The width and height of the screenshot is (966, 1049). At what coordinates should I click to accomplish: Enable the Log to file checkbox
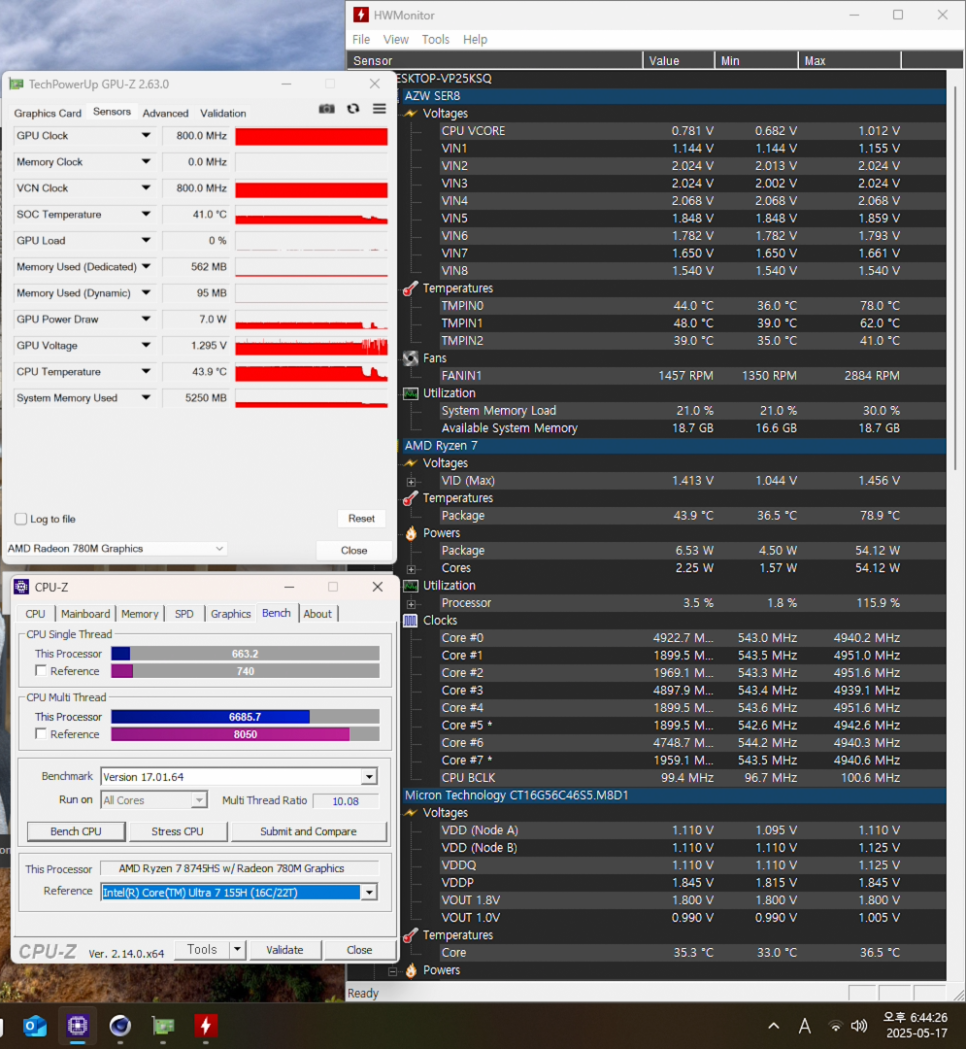[21, 519]
